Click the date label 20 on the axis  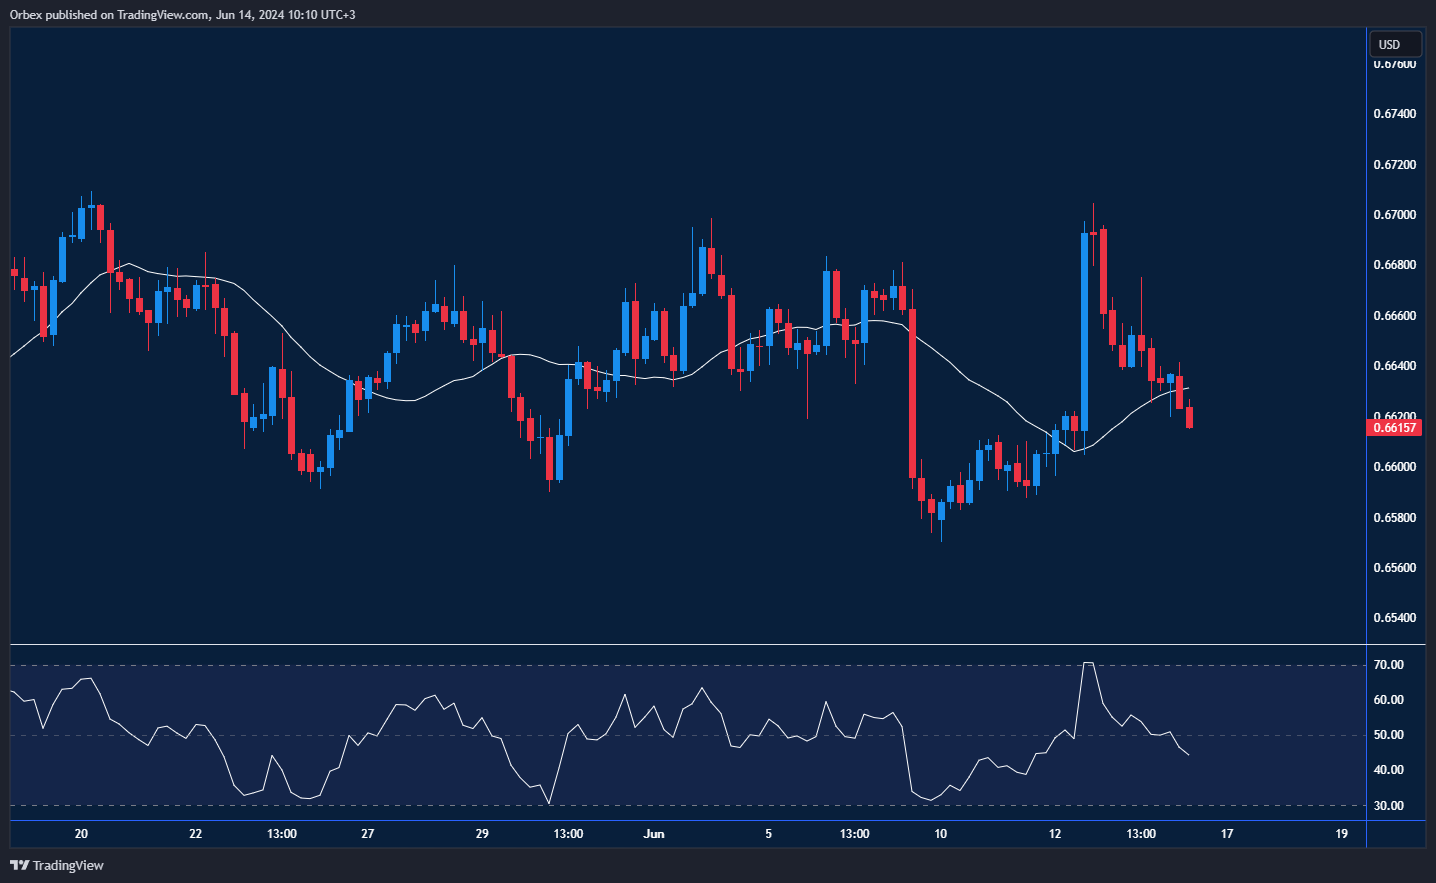coord(80,833)
